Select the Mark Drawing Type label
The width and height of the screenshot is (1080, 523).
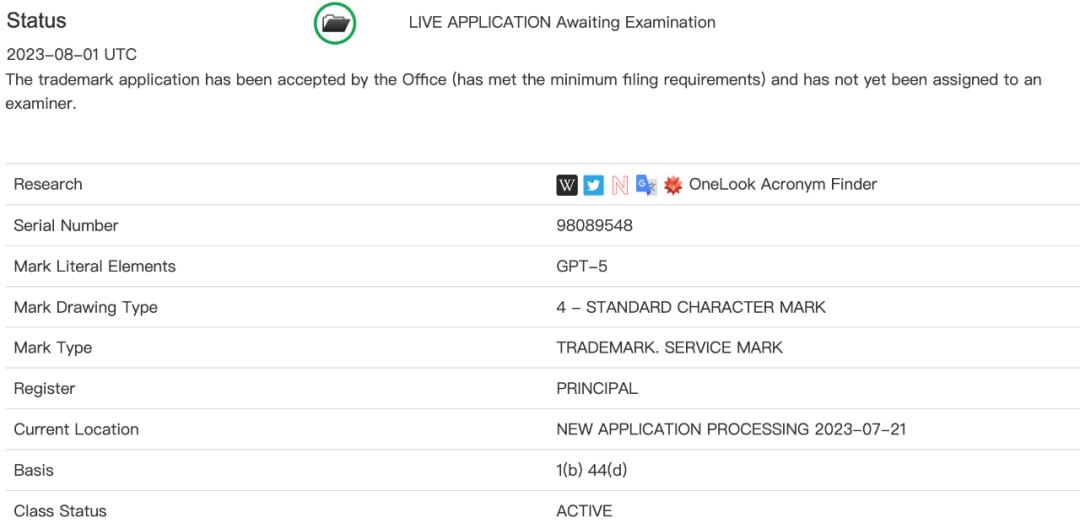tap(85, 307)
